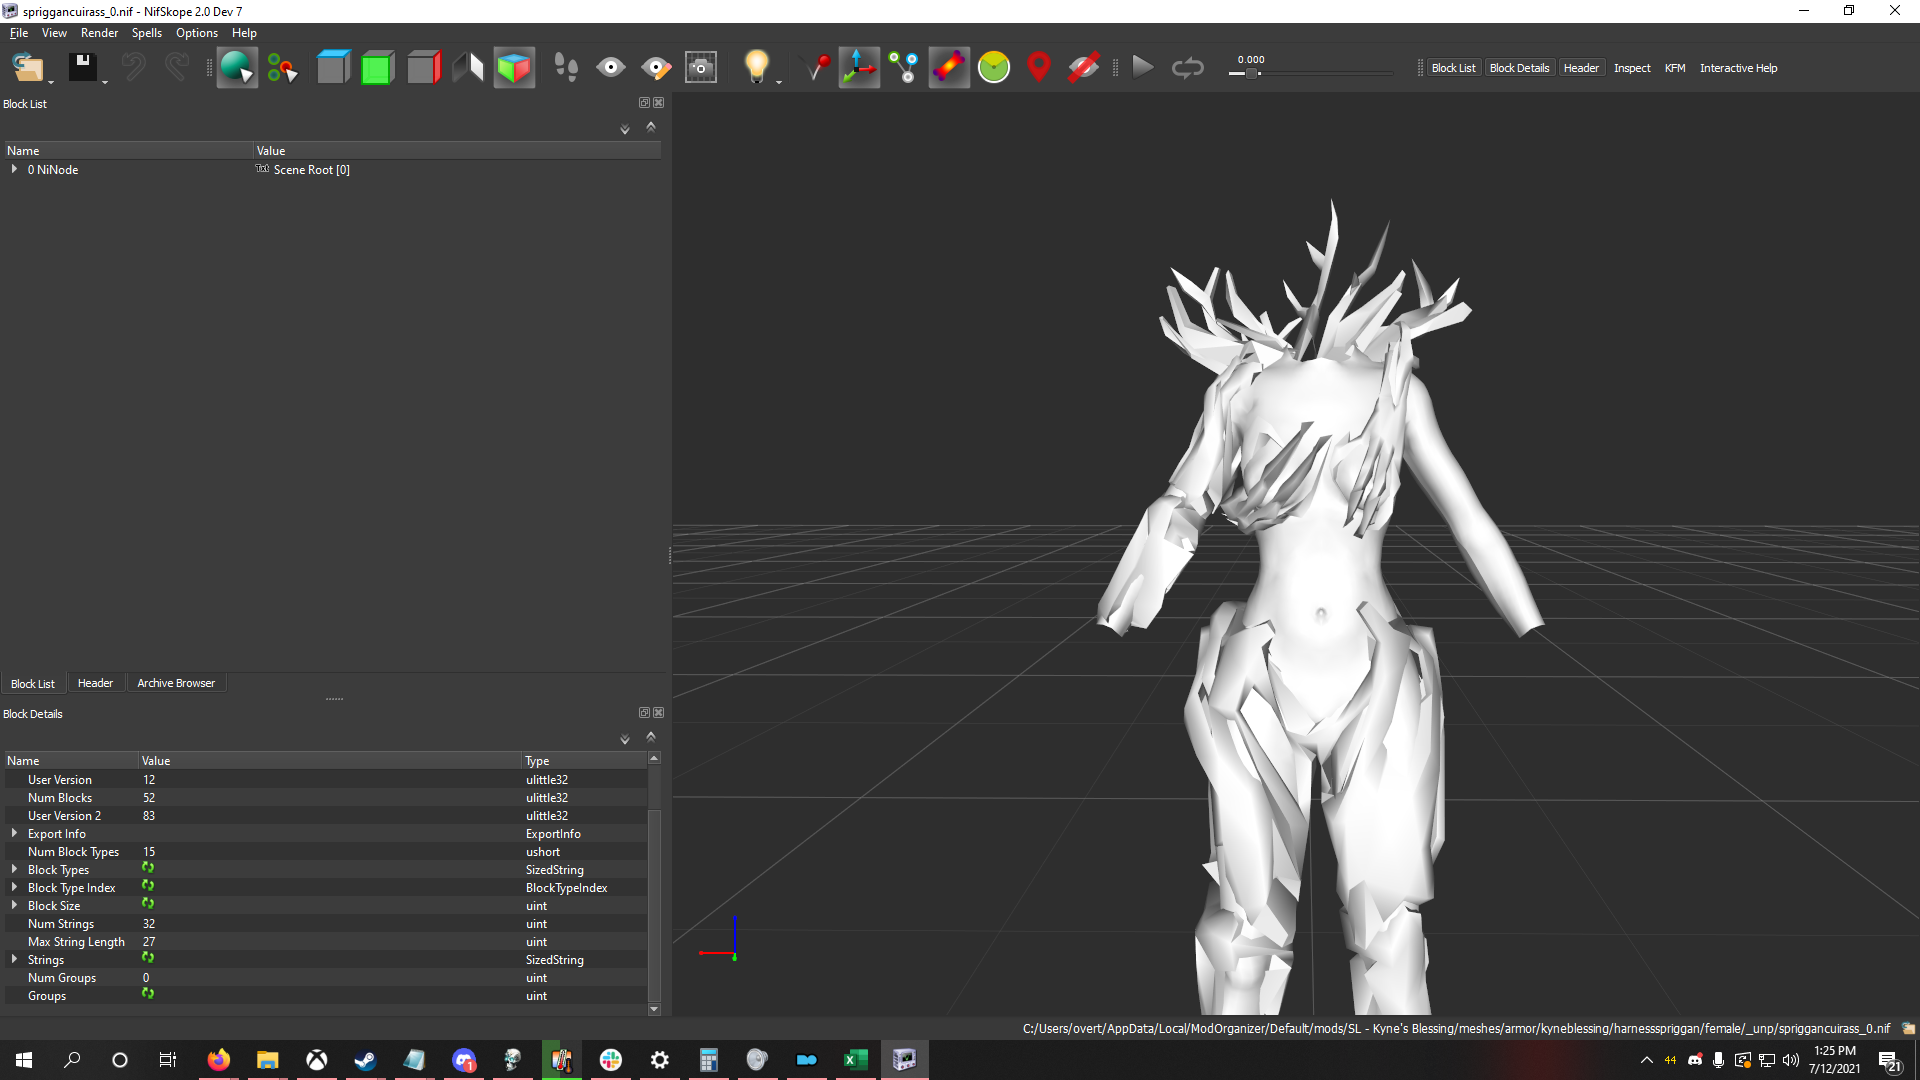Image resolution: width=1920 pixels, height=1080 pixels.
Task: Expand Block Details rows with down chevron
Action: (625, 739)
